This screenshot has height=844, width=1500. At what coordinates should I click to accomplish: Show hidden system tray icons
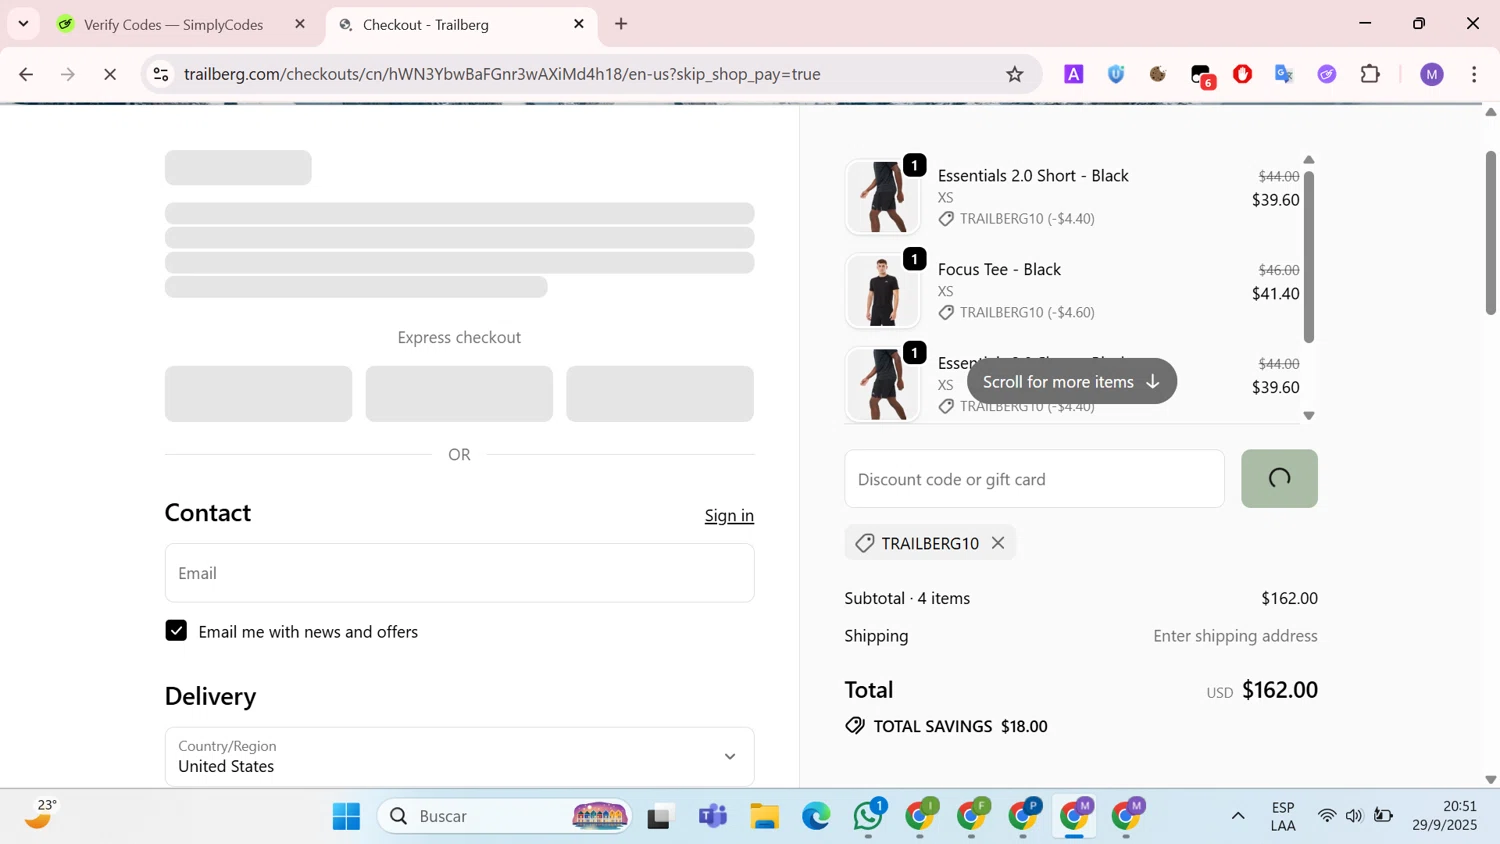point(1238,816)
